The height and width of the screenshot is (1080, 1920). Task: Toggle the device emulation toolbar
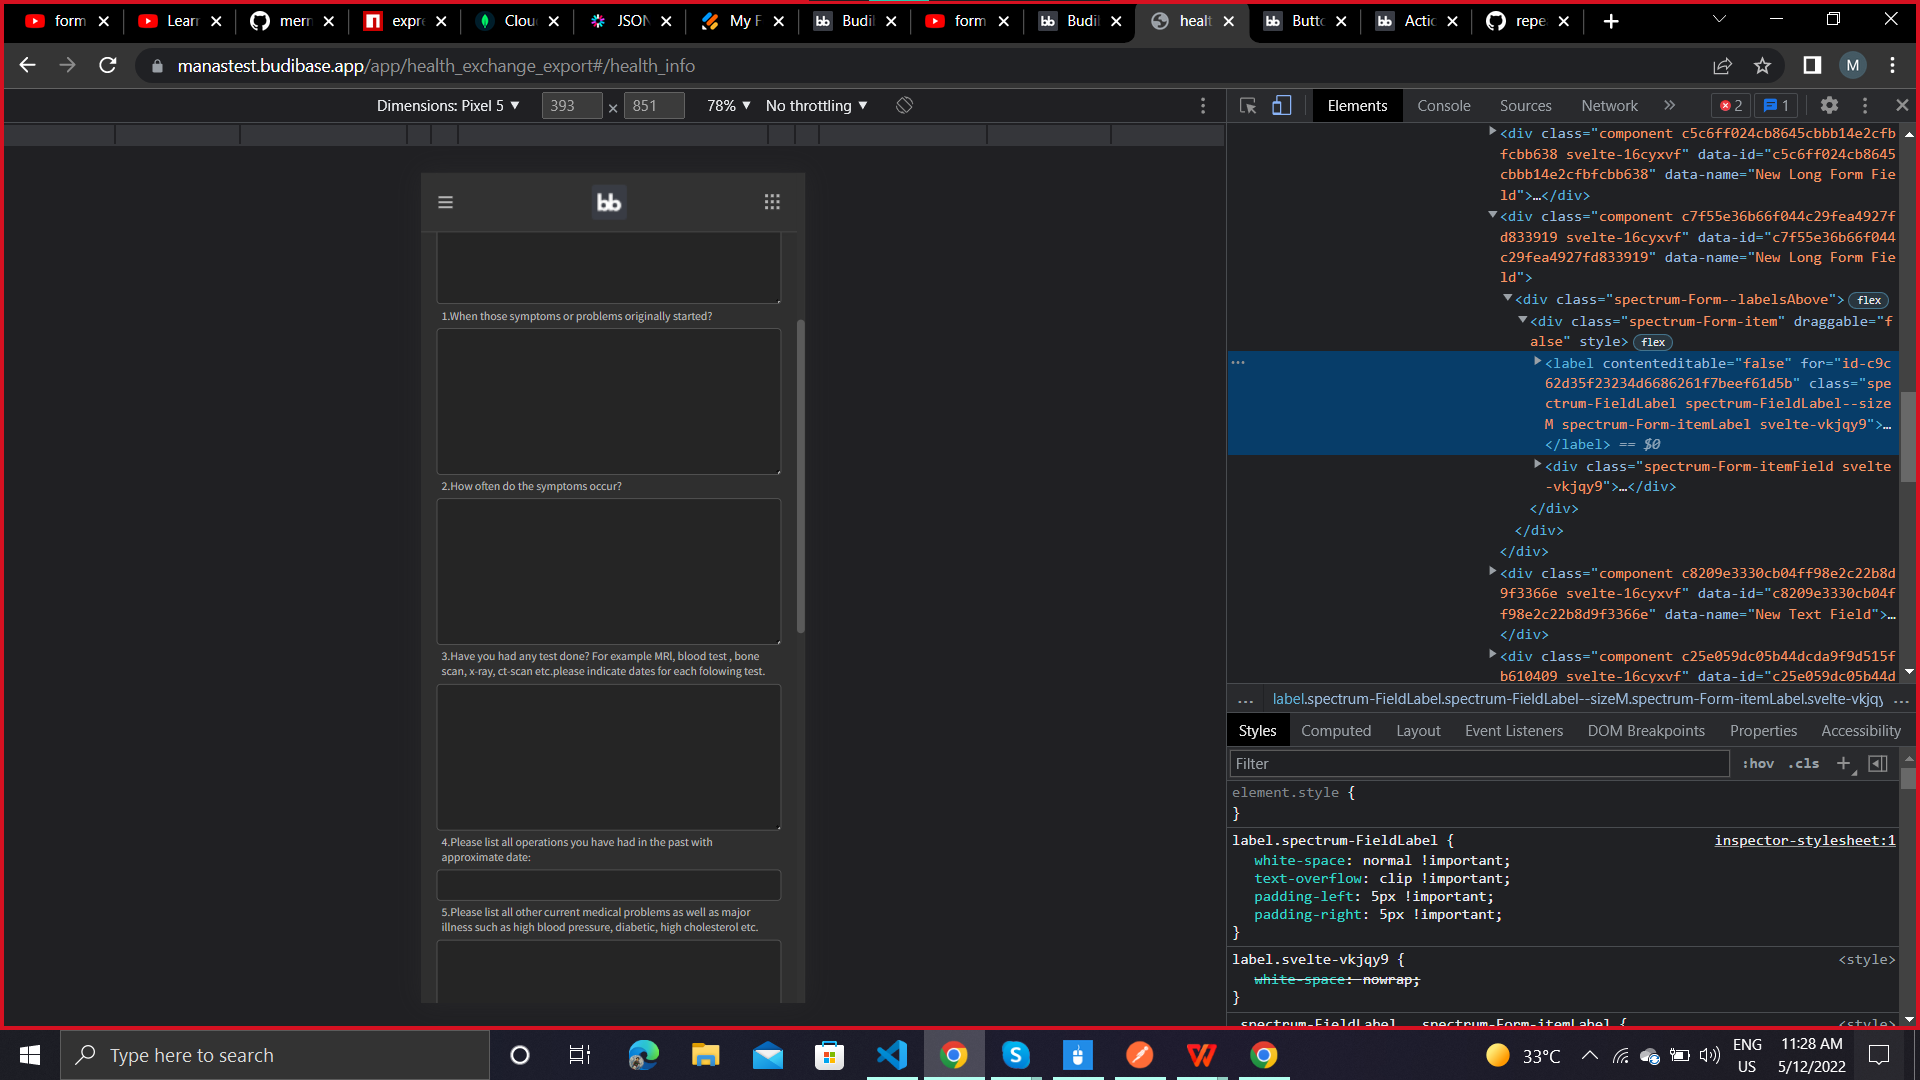coord(1283,105)
